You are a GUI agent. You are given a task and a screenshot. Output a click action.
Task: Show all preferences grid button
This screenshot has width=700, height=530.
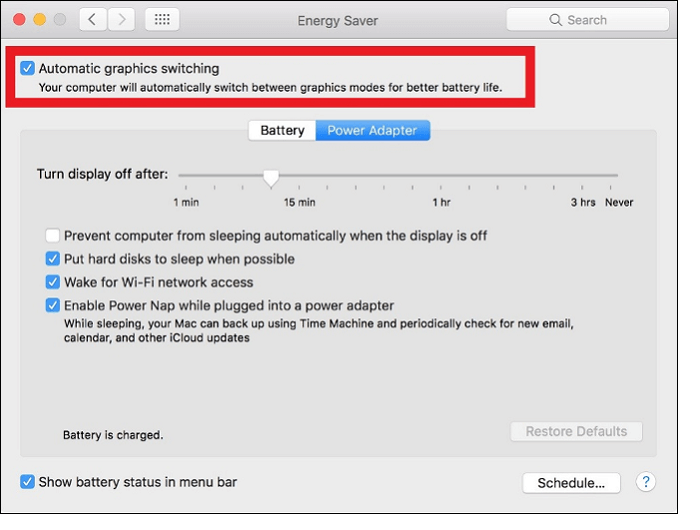click(x=162, y=20)
